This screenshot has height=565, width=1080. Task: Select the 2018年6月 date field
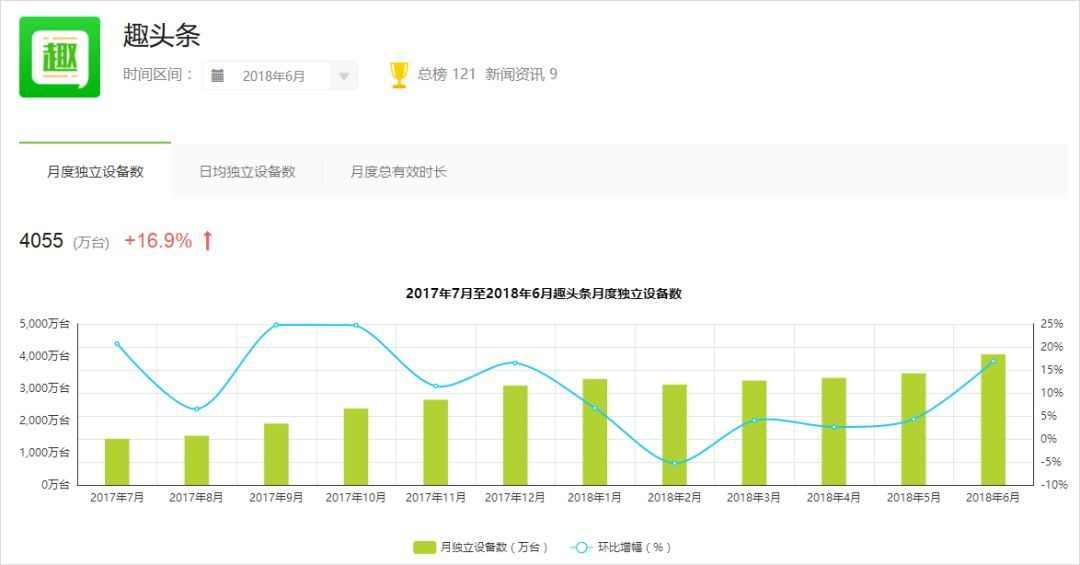click(273, 76)
